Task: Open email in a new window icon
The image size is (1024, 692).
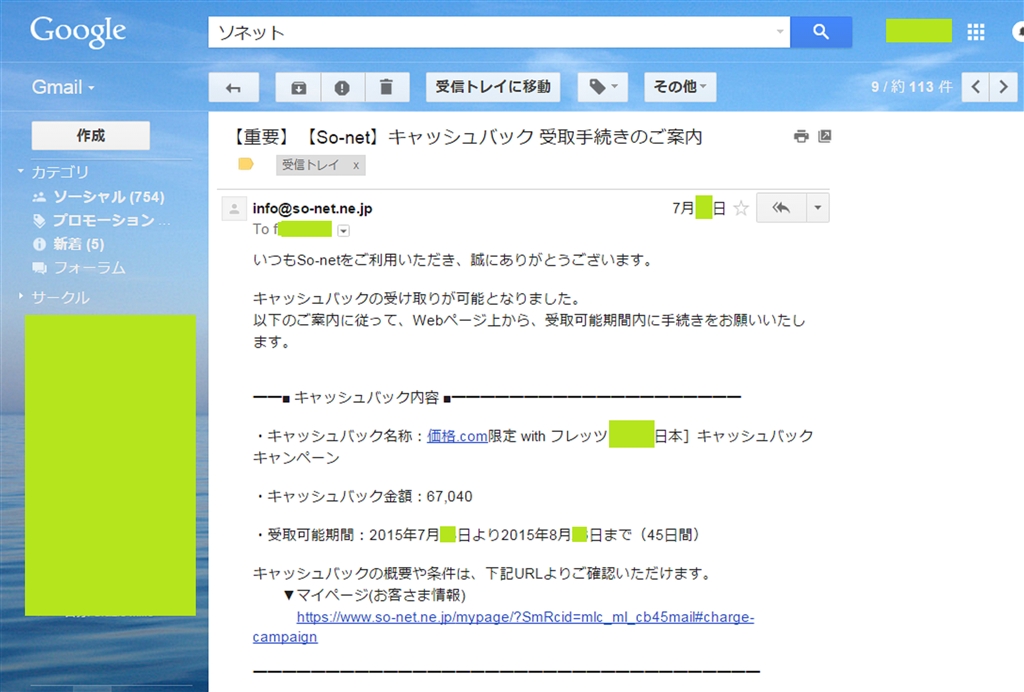Action: tap(825, 136)
